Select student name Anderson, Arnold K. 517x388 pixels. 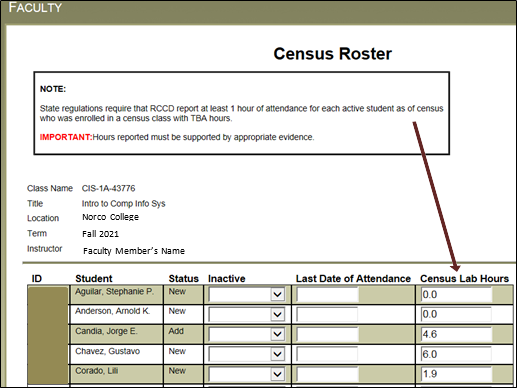tap(113, 311)
